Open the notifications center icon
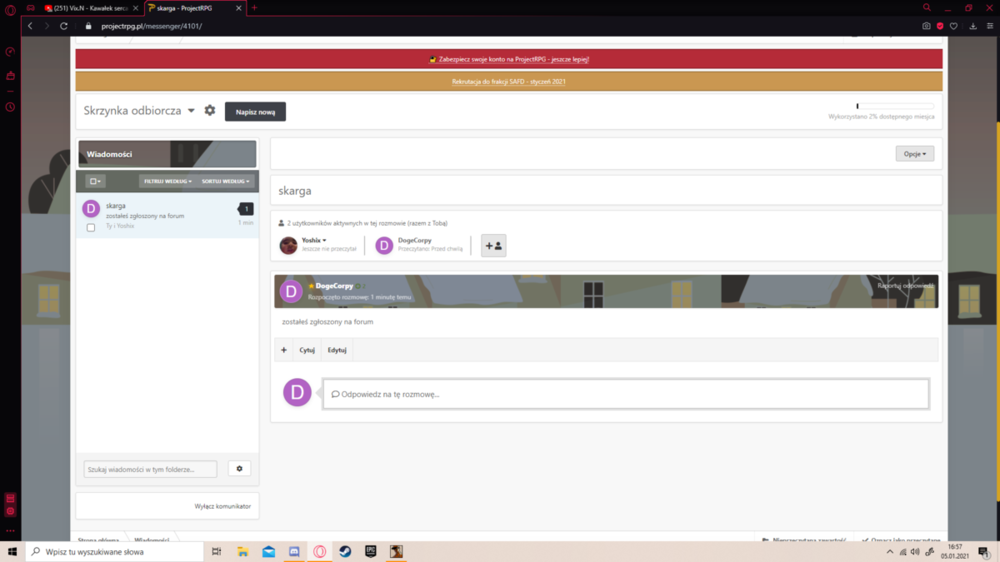This screenshot has height=562, width=1000. pyautogui.click(x=985, y=552)
